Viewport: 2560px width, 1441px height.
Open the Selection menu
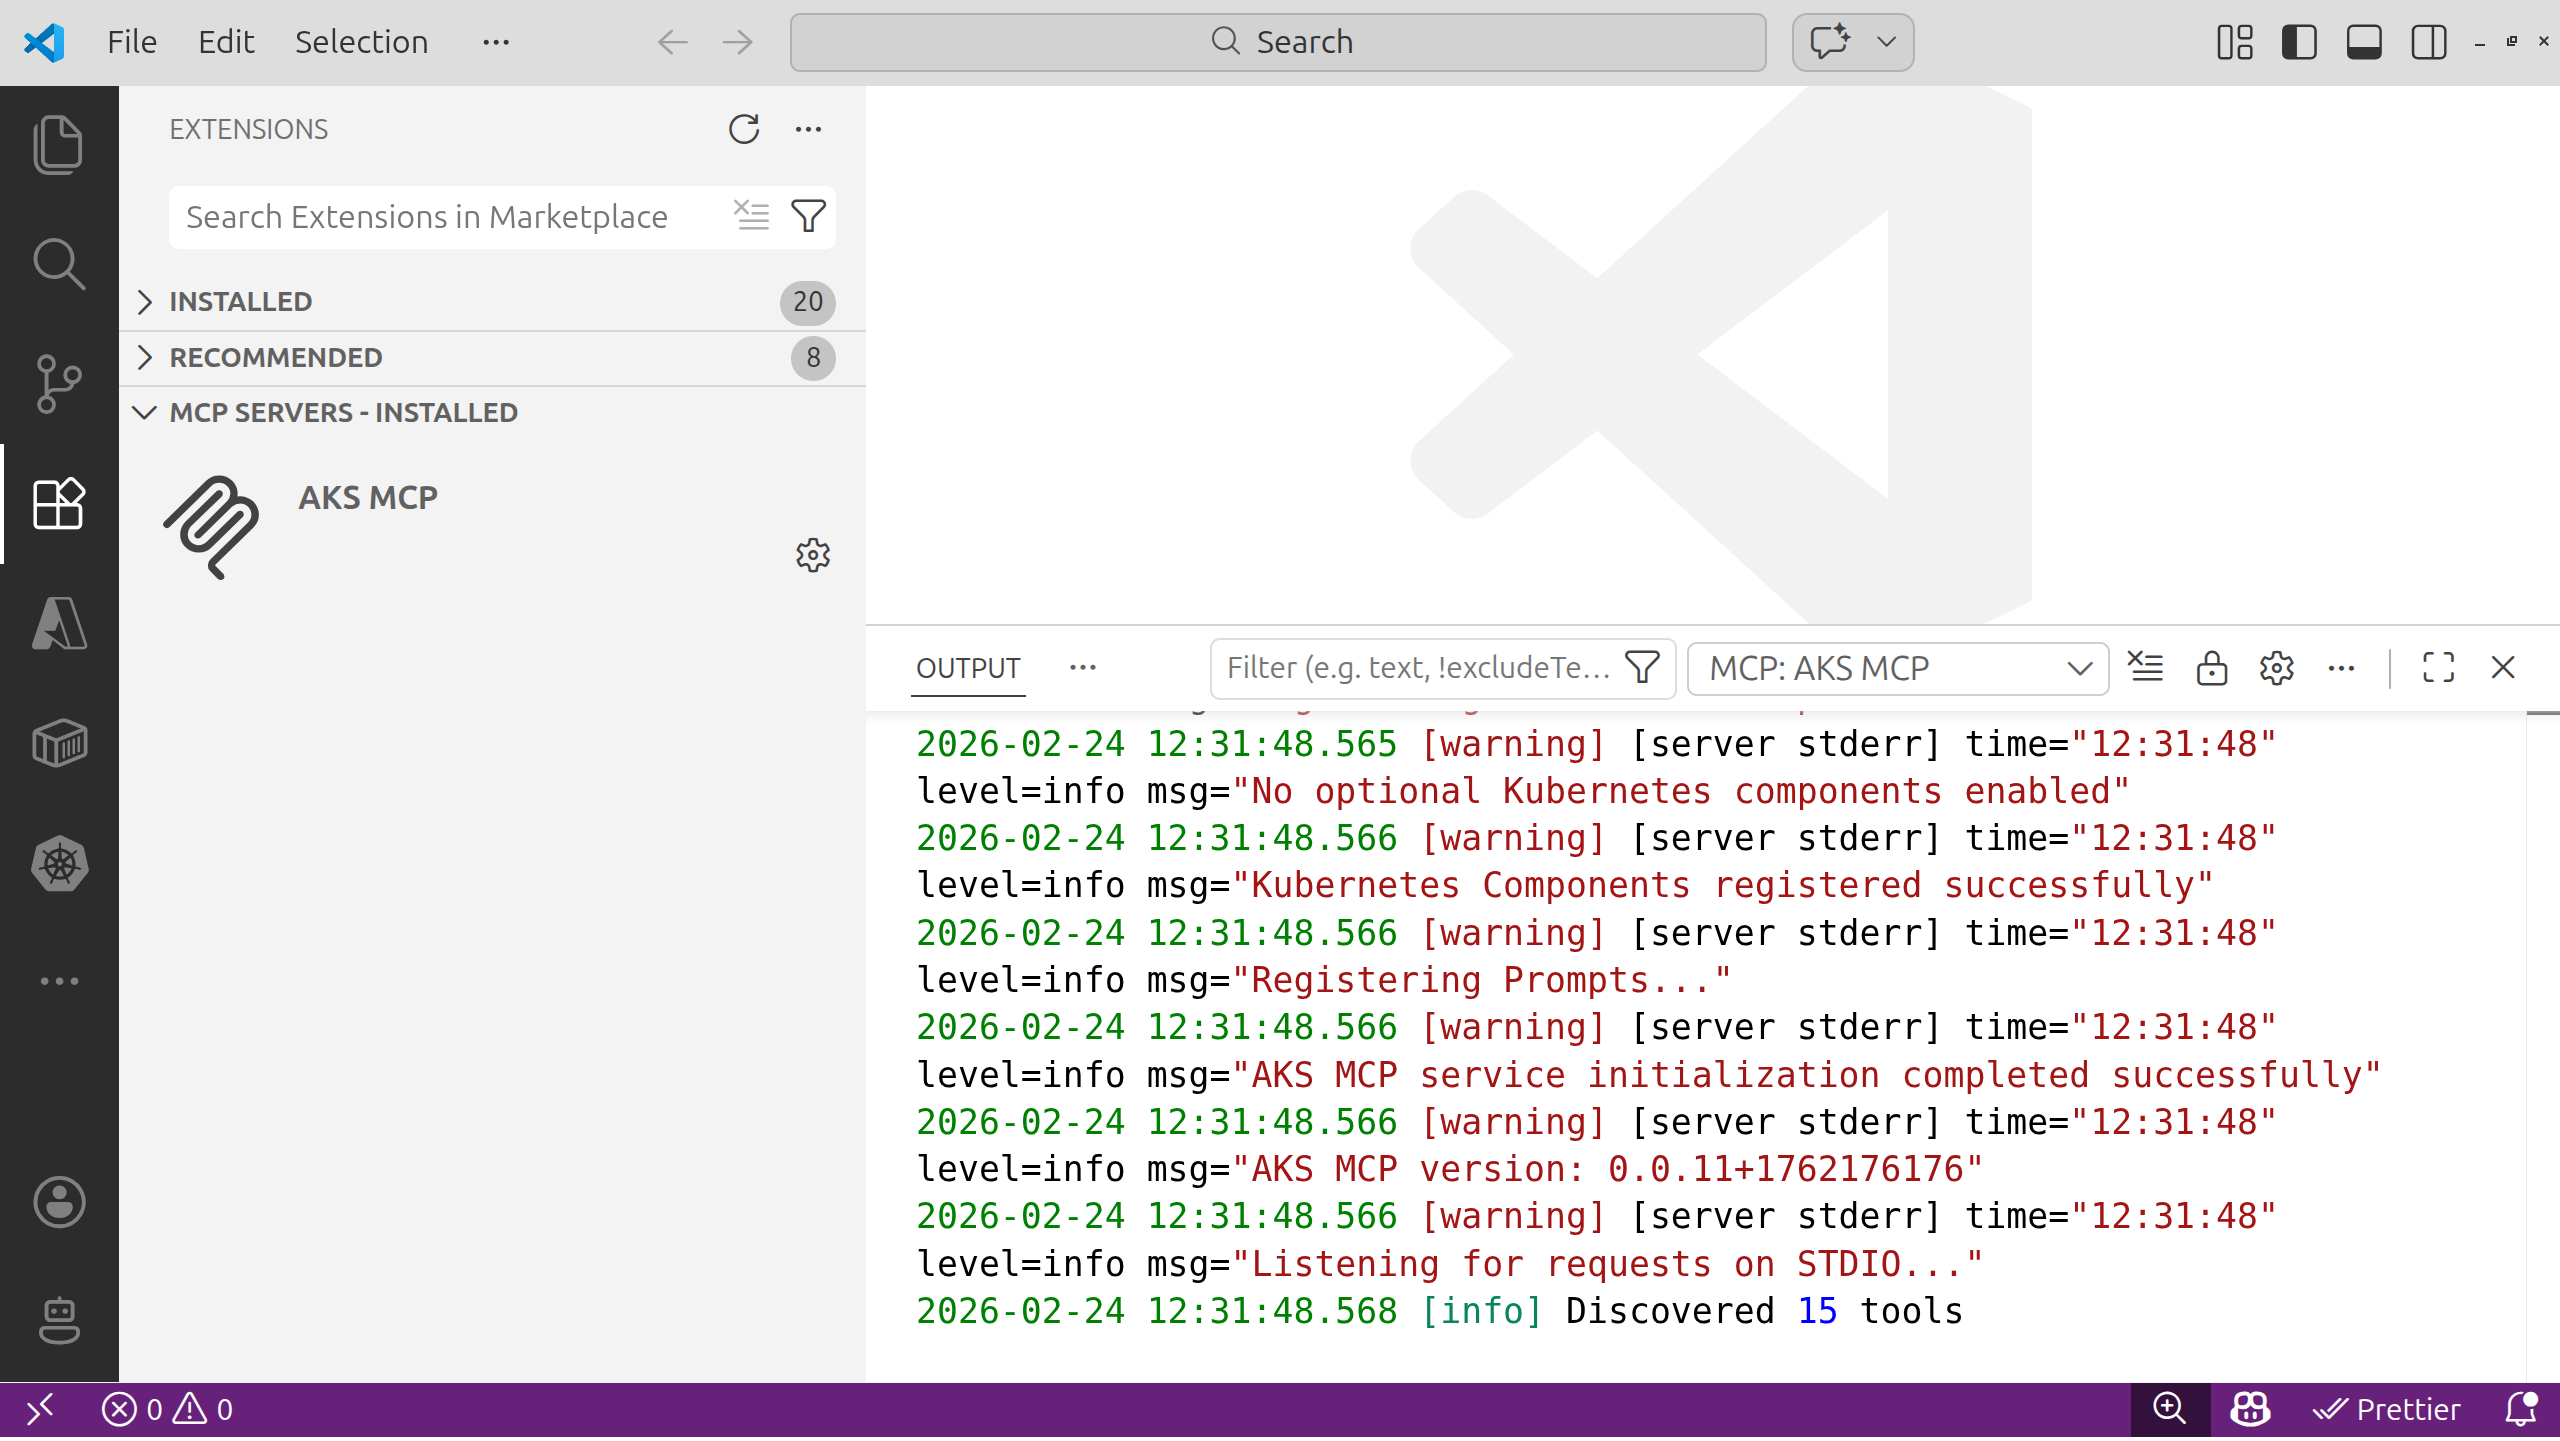(361, 41)
